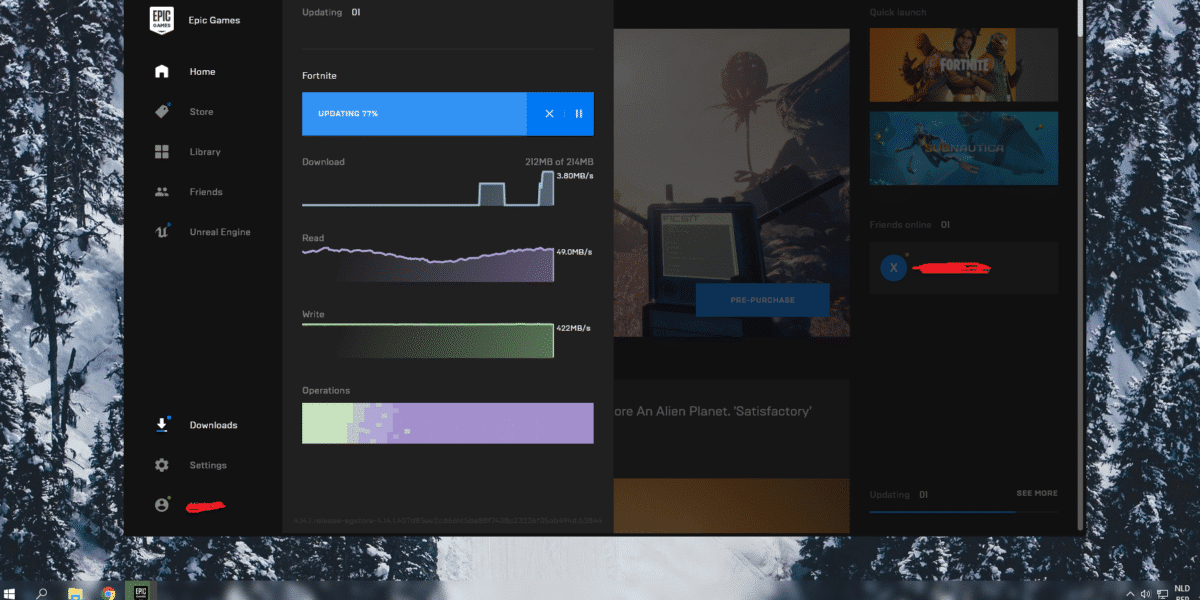The width and height of the screenshot is (1200, 600).
Task: Click the '49.0MB/s' read rate
Action: click(575, 252)
